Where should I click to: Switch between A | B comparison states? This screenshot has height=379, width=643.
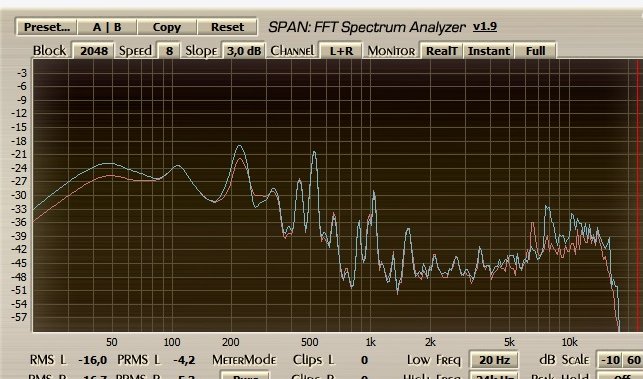[107, 27]
